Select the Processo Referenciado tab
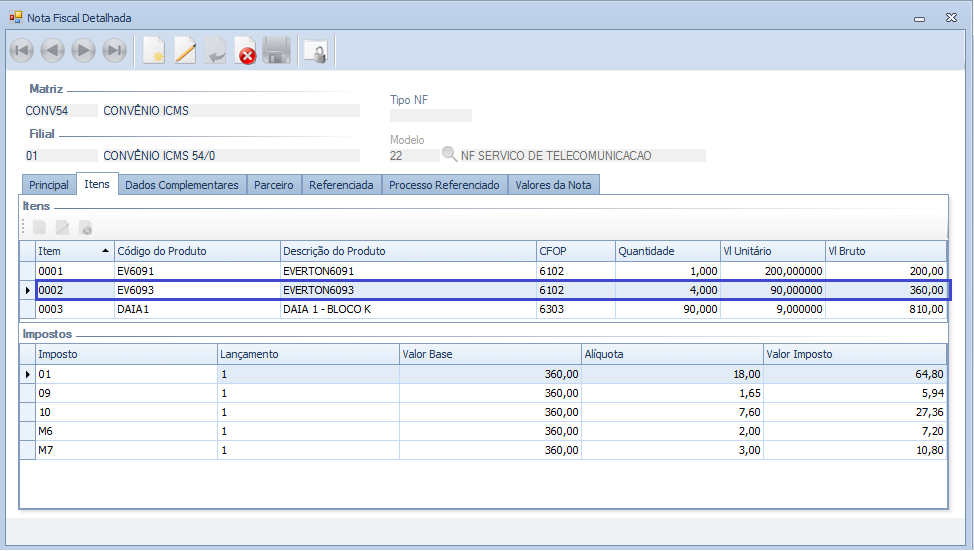This screenshot has width=974, height=551. point(444,185)
